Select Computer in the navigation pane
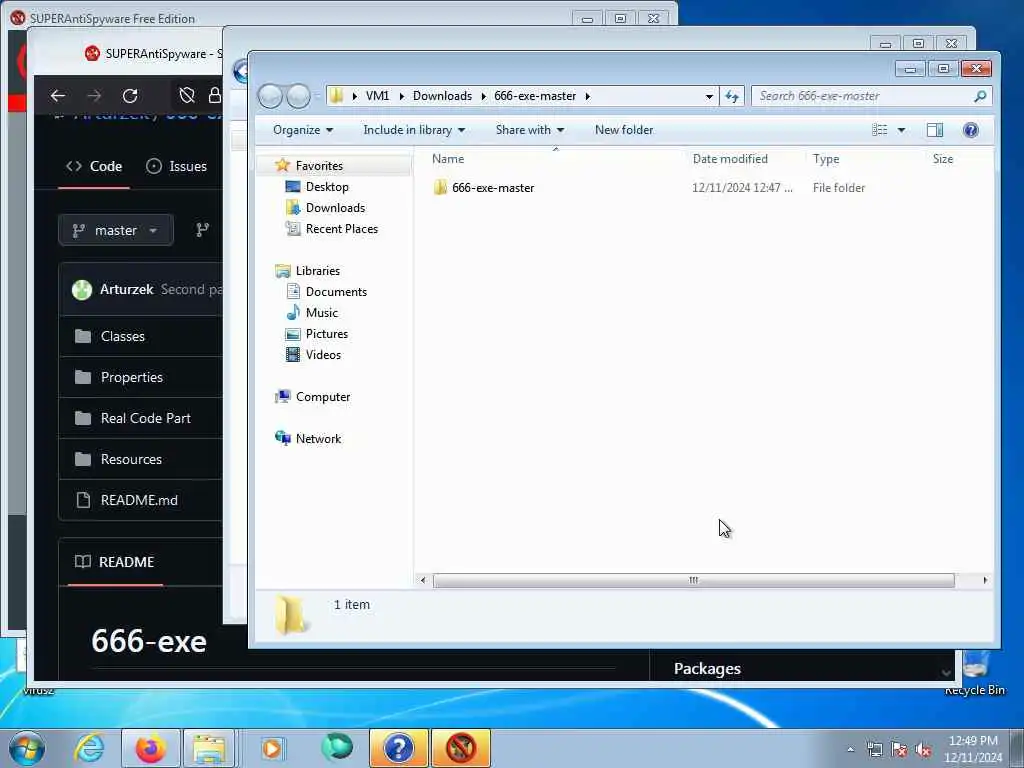This screenshot has height=768, width=1024. click(x=323, y=396)
